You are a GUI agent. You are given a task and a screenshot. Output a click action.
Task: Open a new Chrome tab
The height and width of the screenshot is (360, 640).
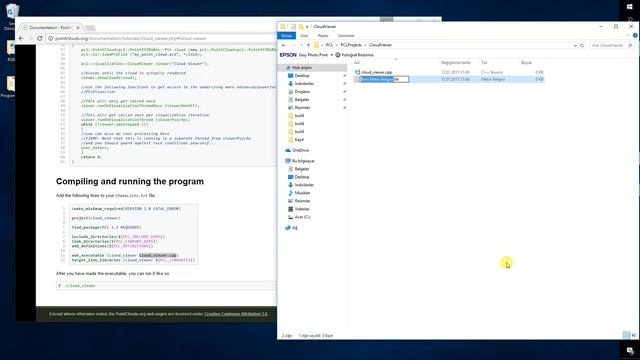pos(90,28)
